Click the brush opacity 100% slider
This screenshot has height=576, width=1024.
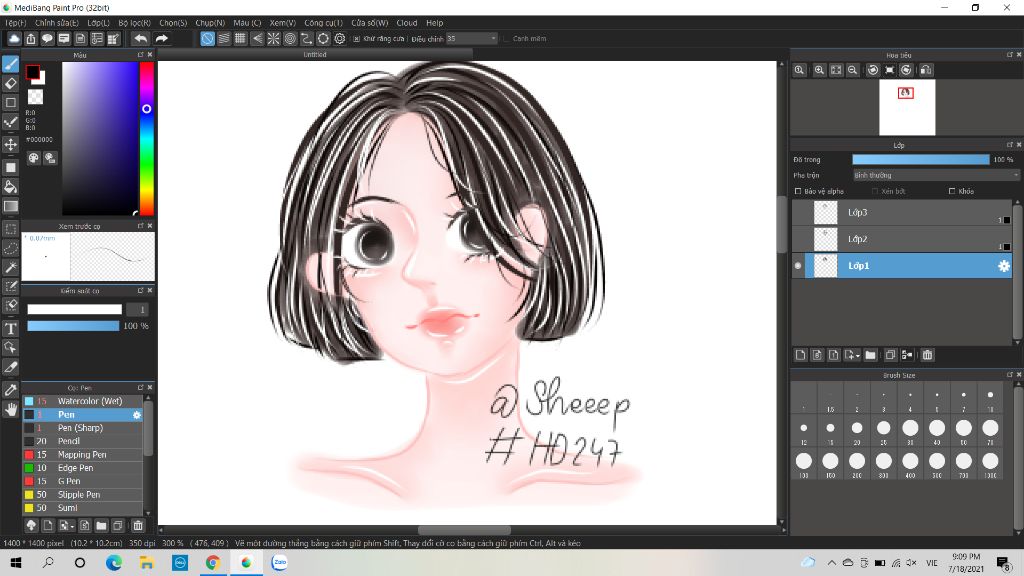coord(73,326)
